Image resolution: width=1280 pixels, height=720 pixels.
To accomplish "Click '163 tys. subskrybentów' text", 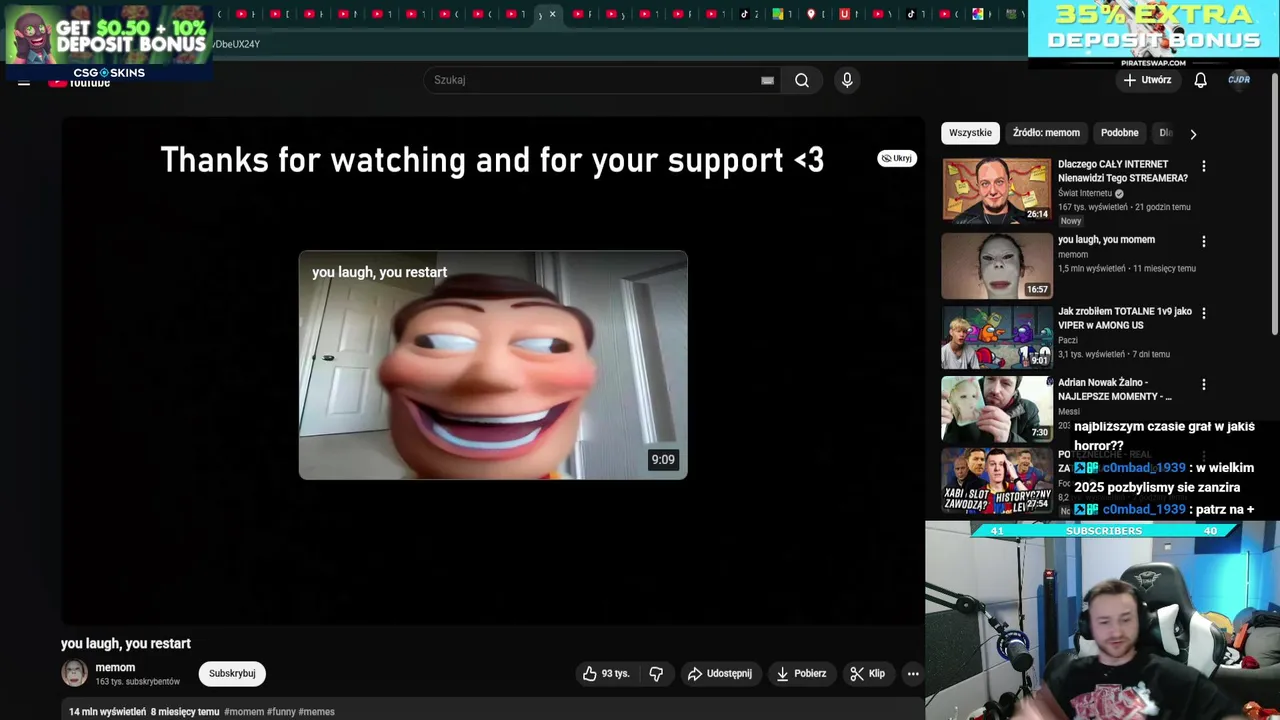I will (x=137, y=682).
